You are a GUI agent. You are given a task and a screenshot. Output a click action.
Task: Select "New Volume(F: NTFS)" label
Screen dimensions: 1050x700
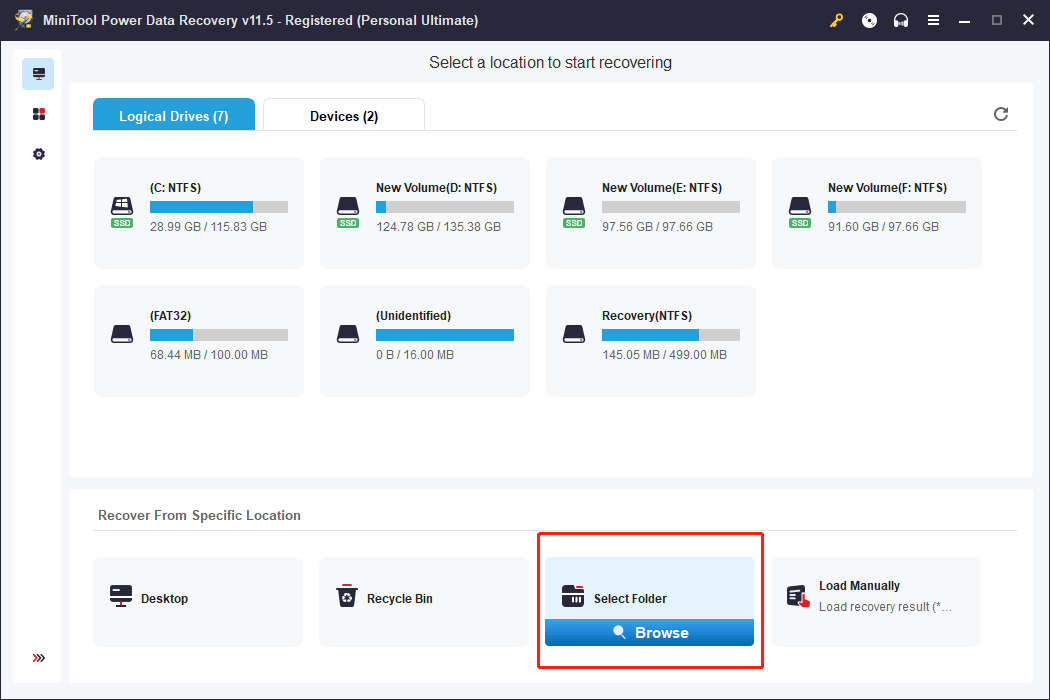pos(887,188)
